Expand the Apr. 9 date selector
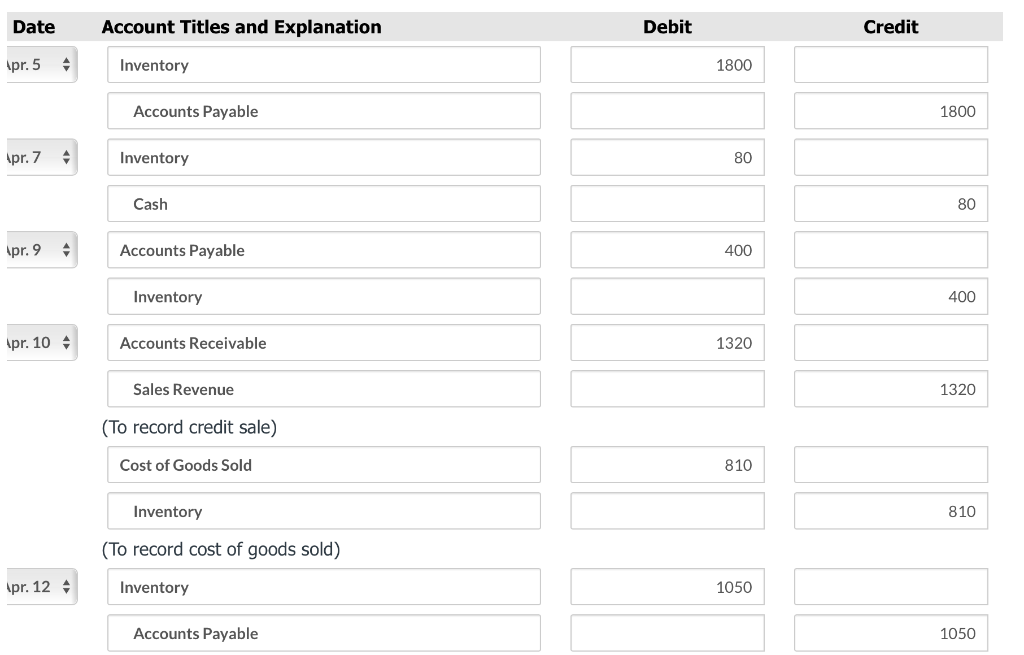1024x655 pixels. (x=40, y=250)
